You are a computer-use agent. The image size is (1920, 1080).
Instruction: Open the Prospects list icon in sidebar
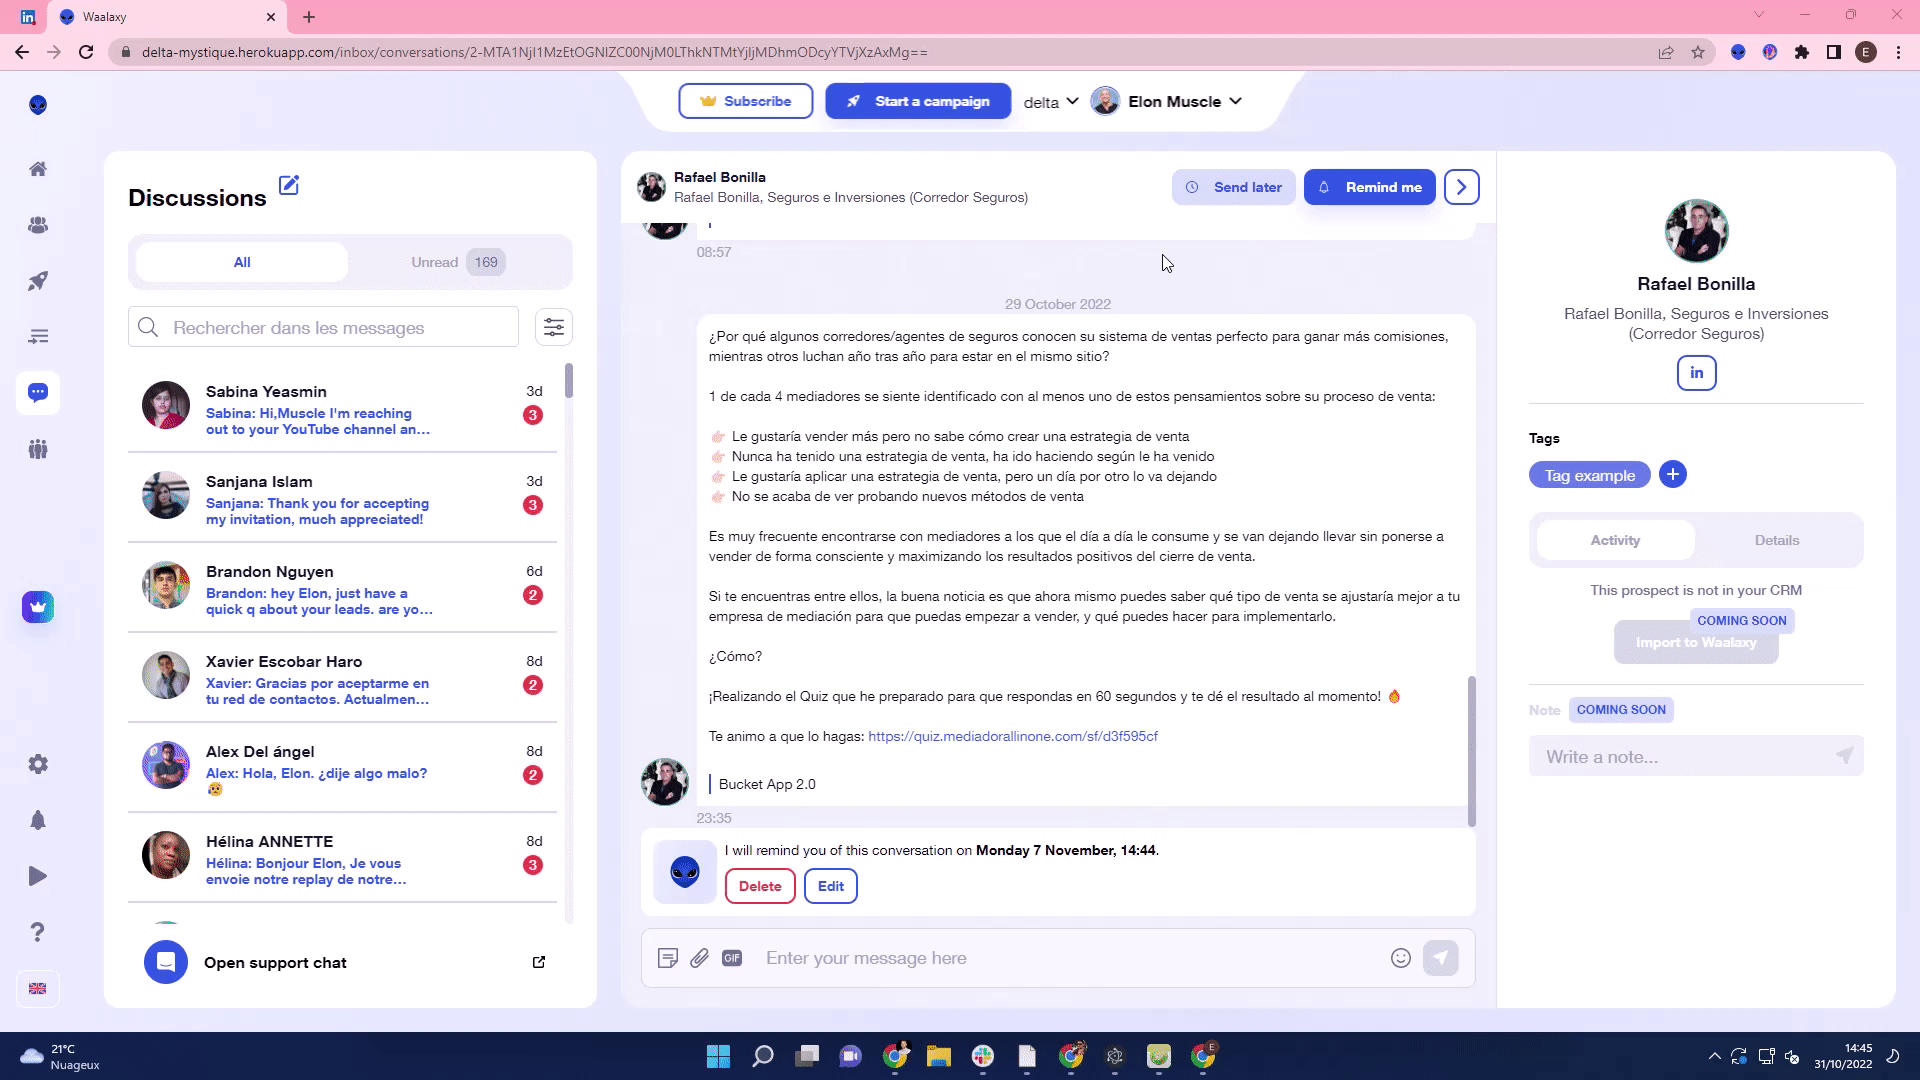point(38,225)
